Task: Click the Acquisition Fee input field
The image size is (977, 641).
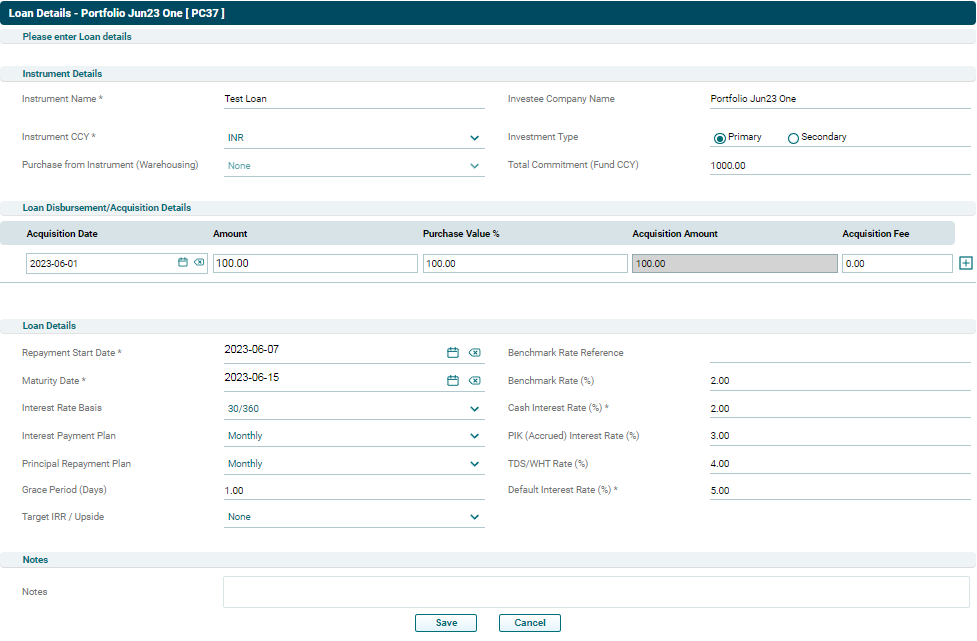Action: coord(897,264)
